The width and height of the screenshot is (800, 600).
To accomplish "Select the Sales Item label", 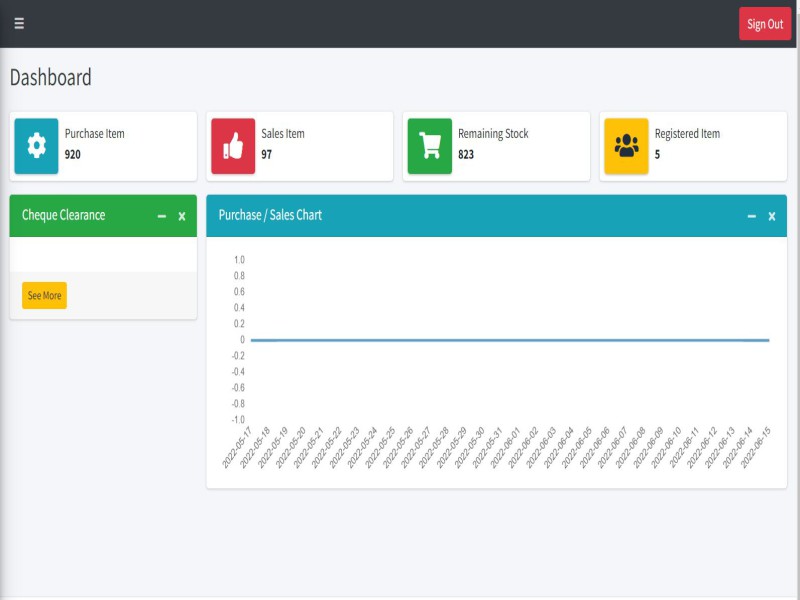I will (283, 134).
